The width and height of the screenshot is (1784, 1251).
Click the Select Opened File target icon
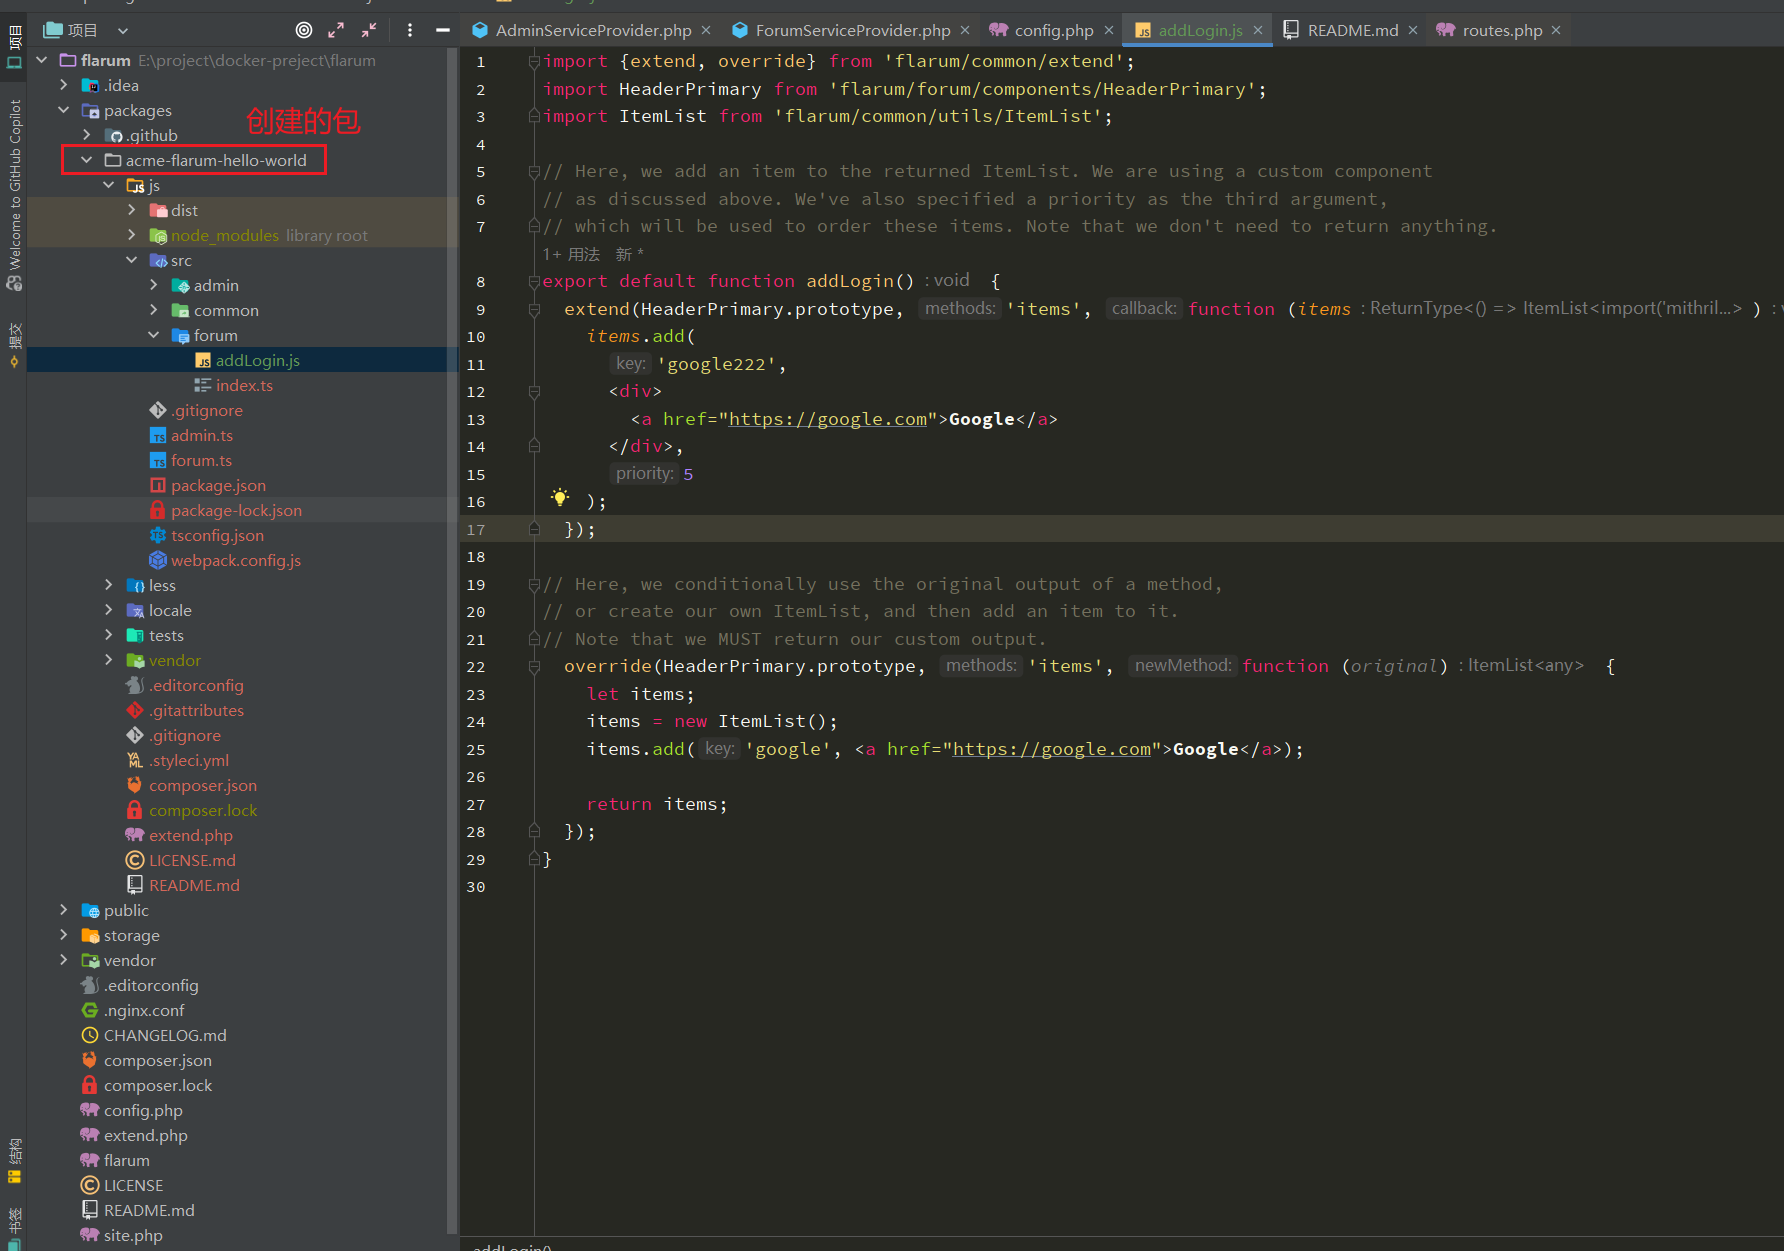[x=304, y=30]
